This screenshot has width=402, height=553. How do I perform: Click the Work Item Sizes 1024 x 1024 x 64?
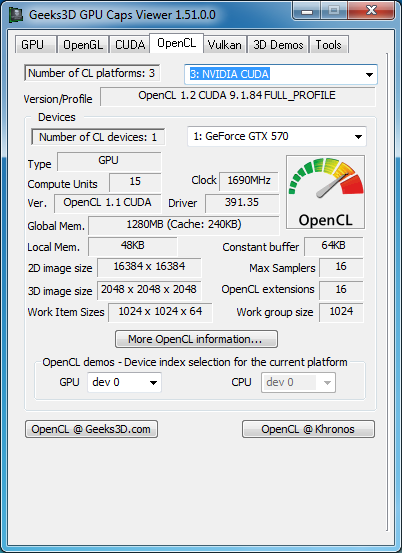(x=160, y=312)
